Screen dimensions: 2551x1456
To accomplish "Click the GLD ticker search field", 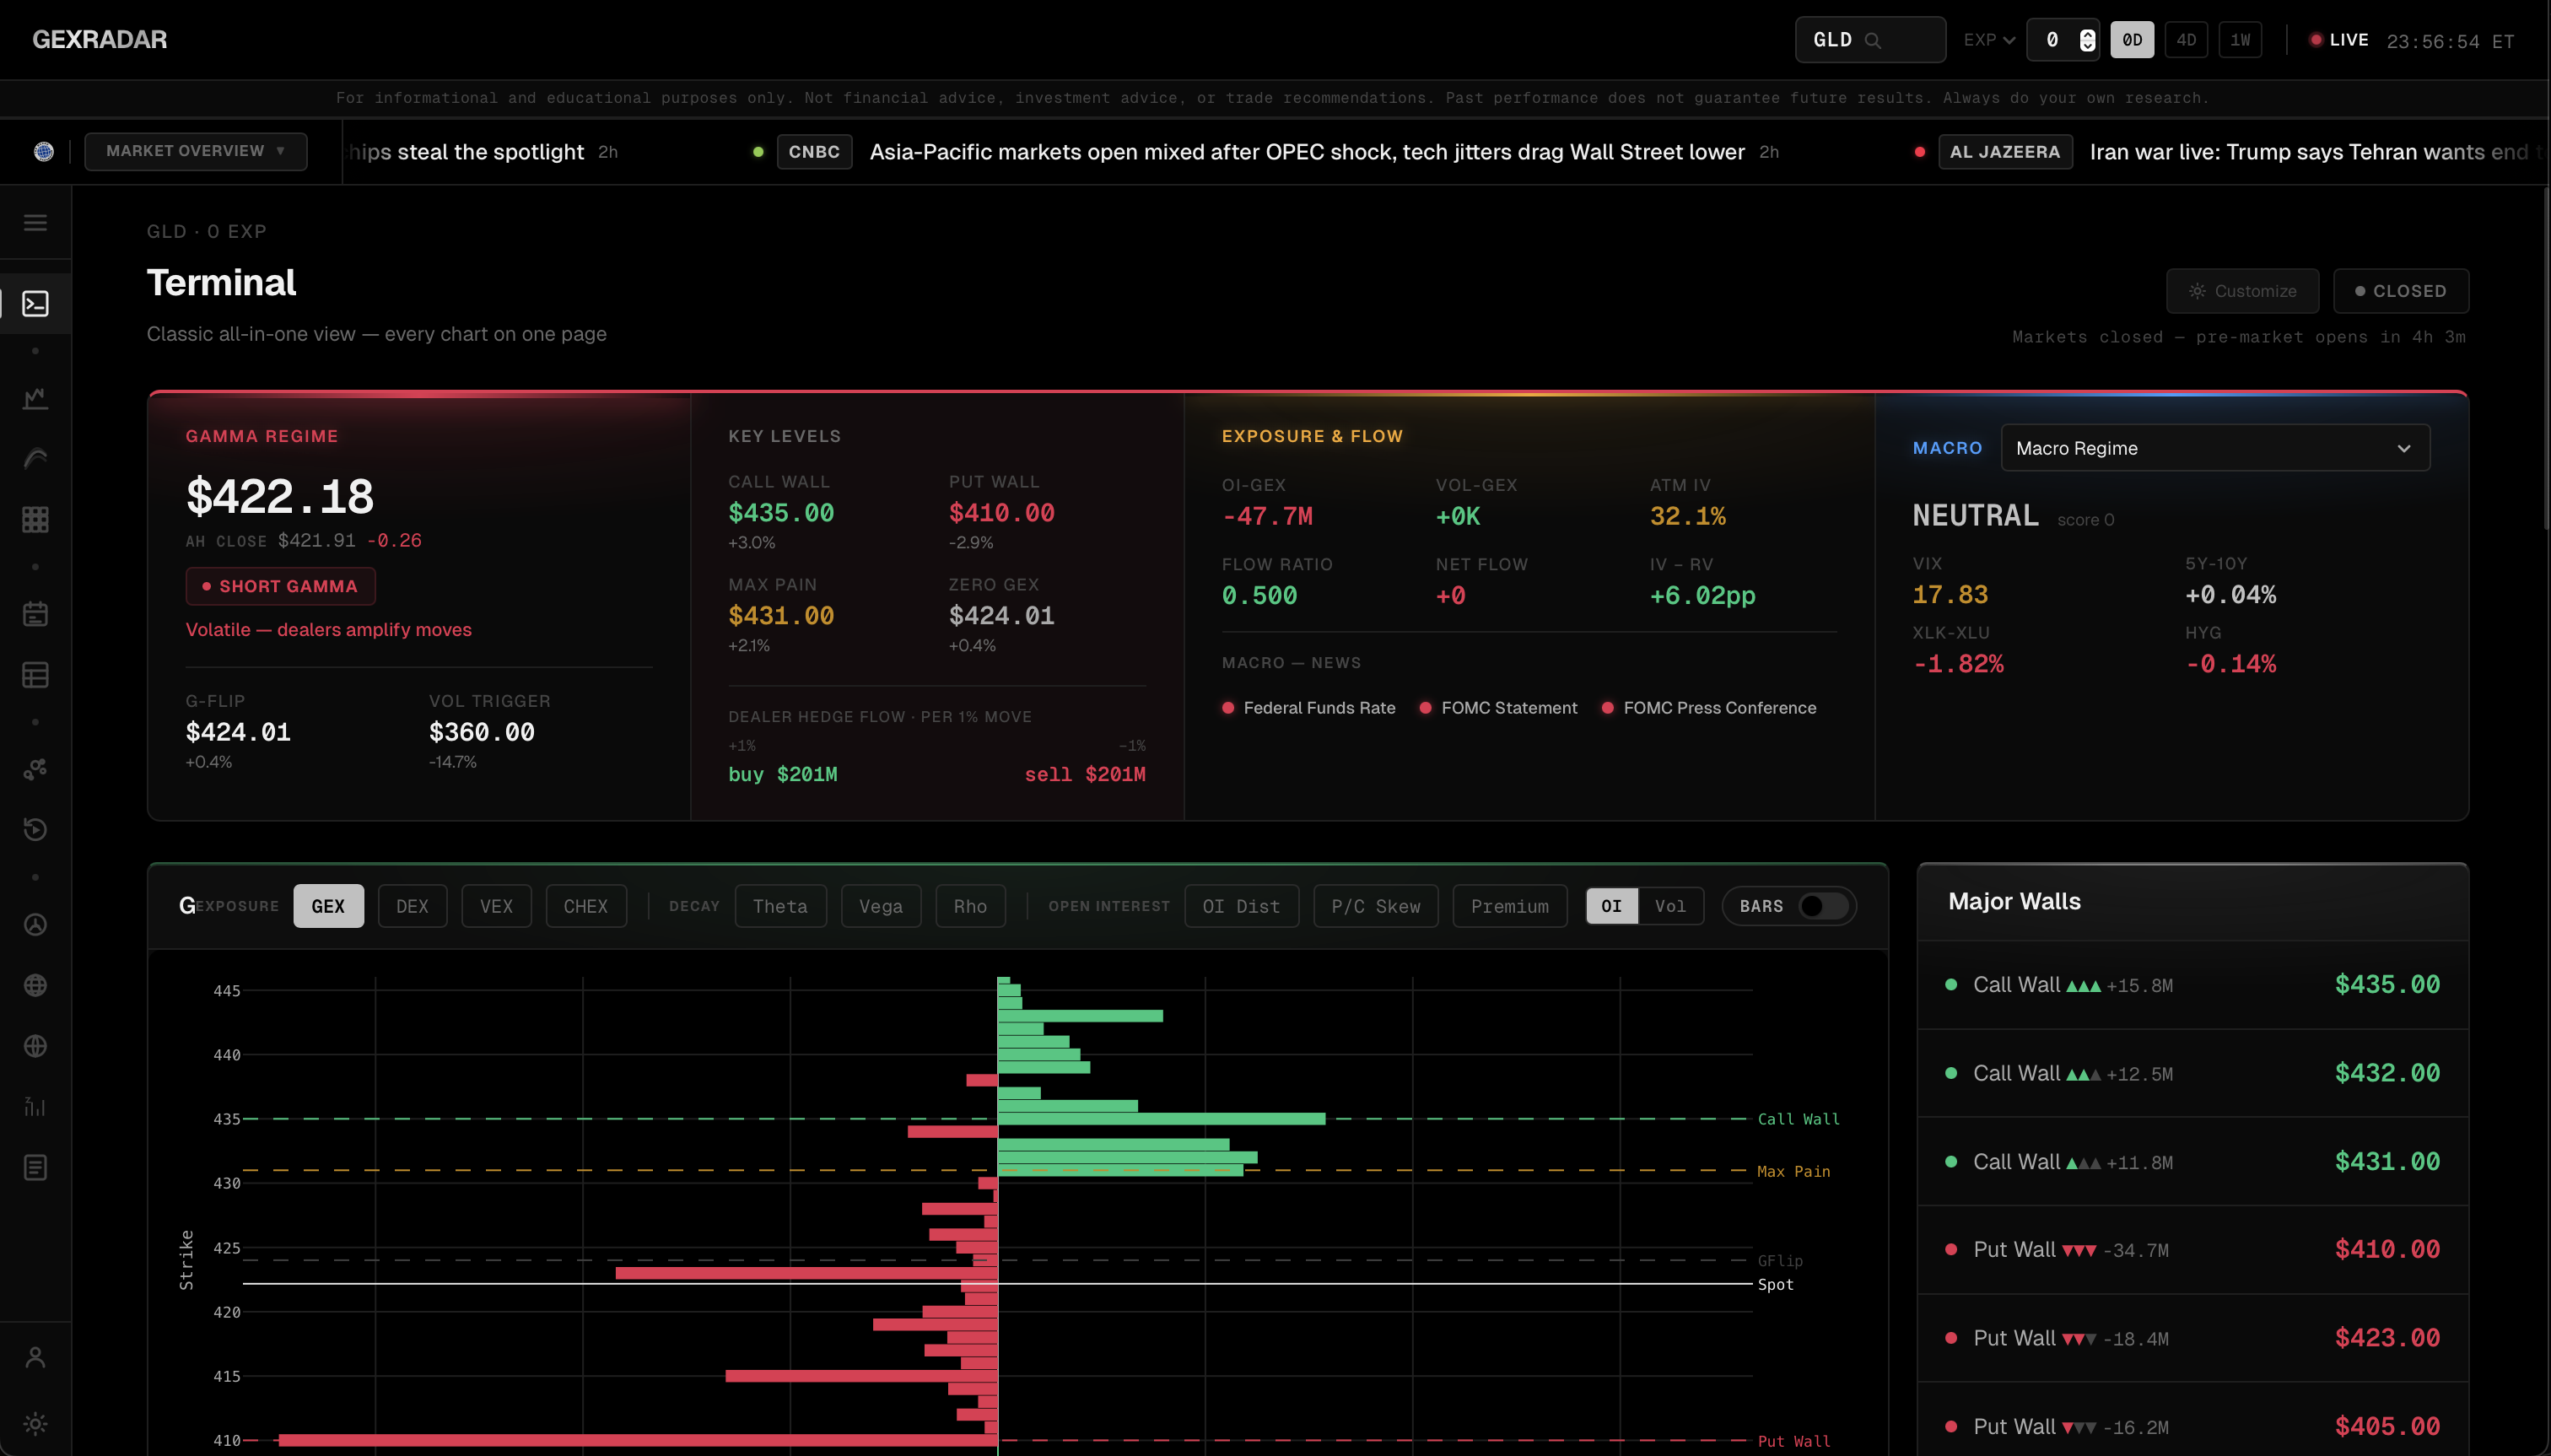I will 1870,40.
